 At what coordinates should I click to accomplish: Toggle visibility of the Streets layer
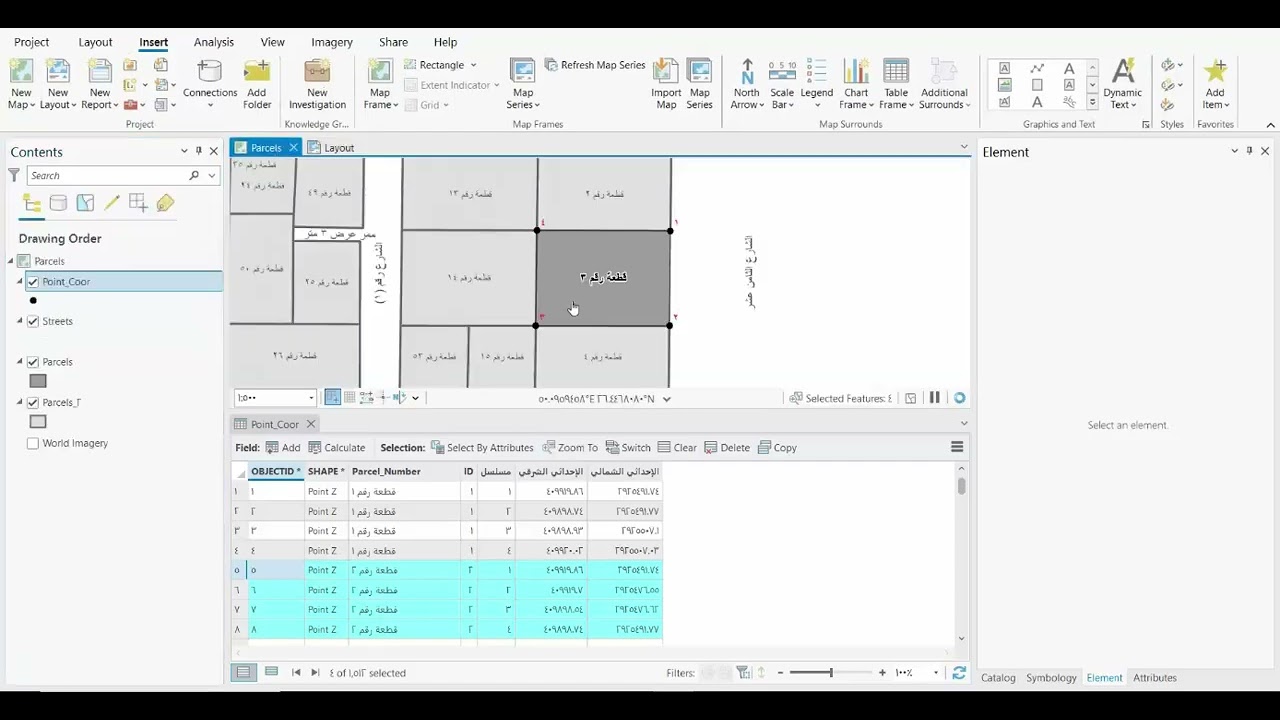click(33, 321)
